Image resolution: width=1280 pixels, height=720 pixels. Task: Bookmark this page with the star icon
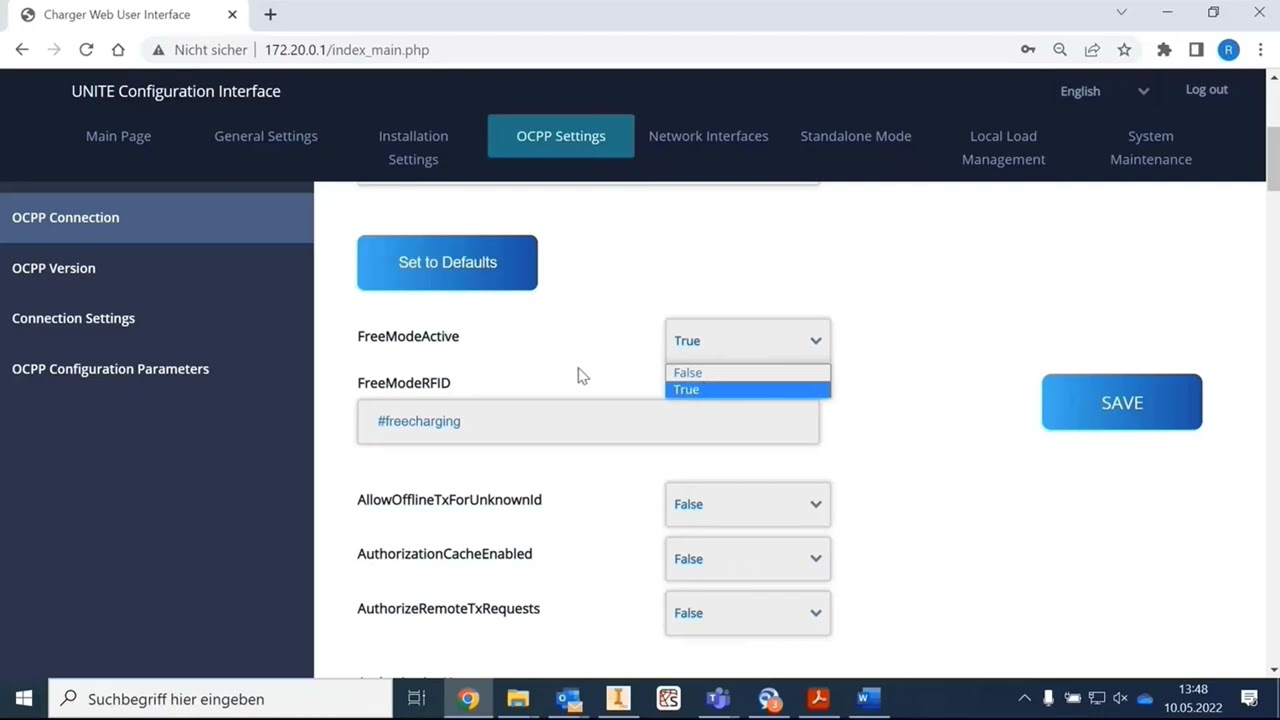click(1124, 50)
